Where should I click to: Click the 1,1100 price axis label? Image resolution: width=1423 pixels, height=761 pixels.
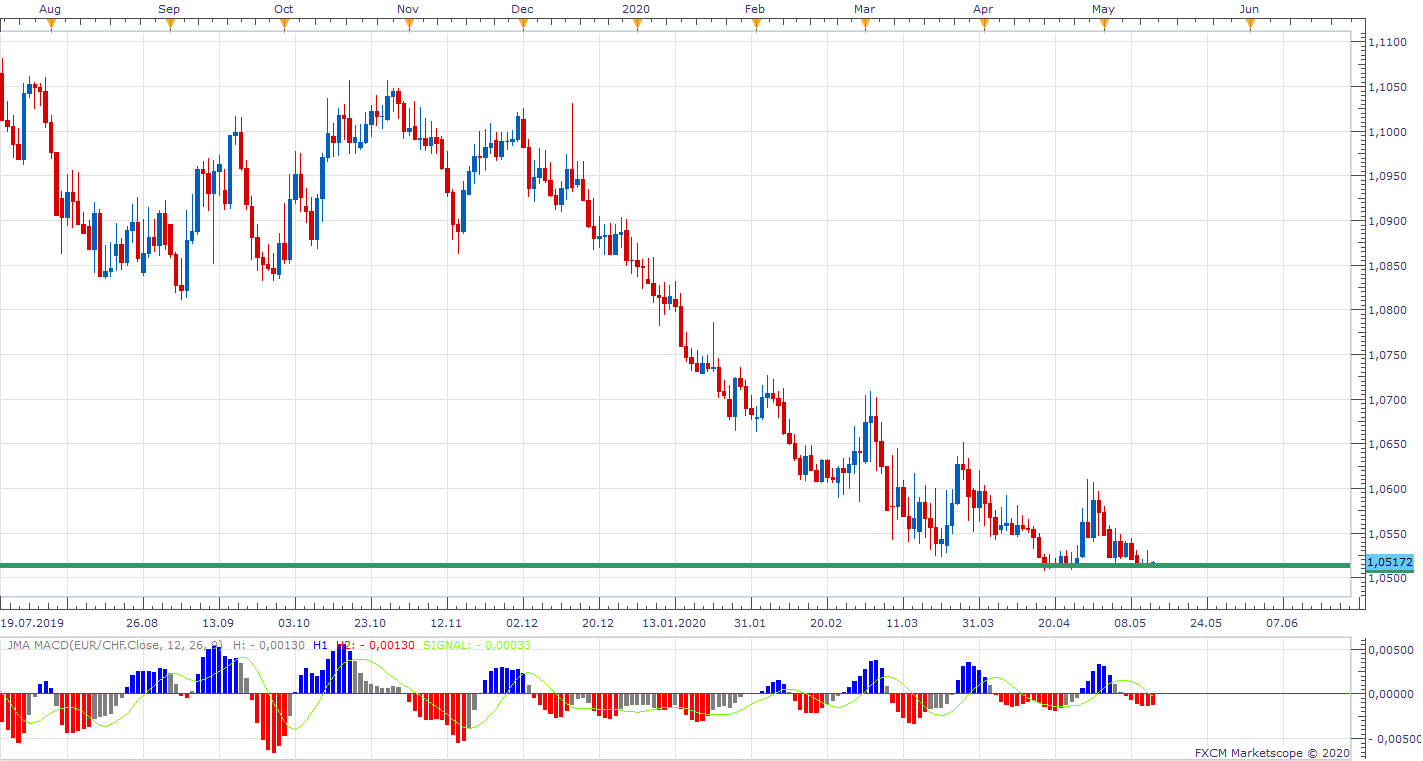click(x=1389, y=42)
